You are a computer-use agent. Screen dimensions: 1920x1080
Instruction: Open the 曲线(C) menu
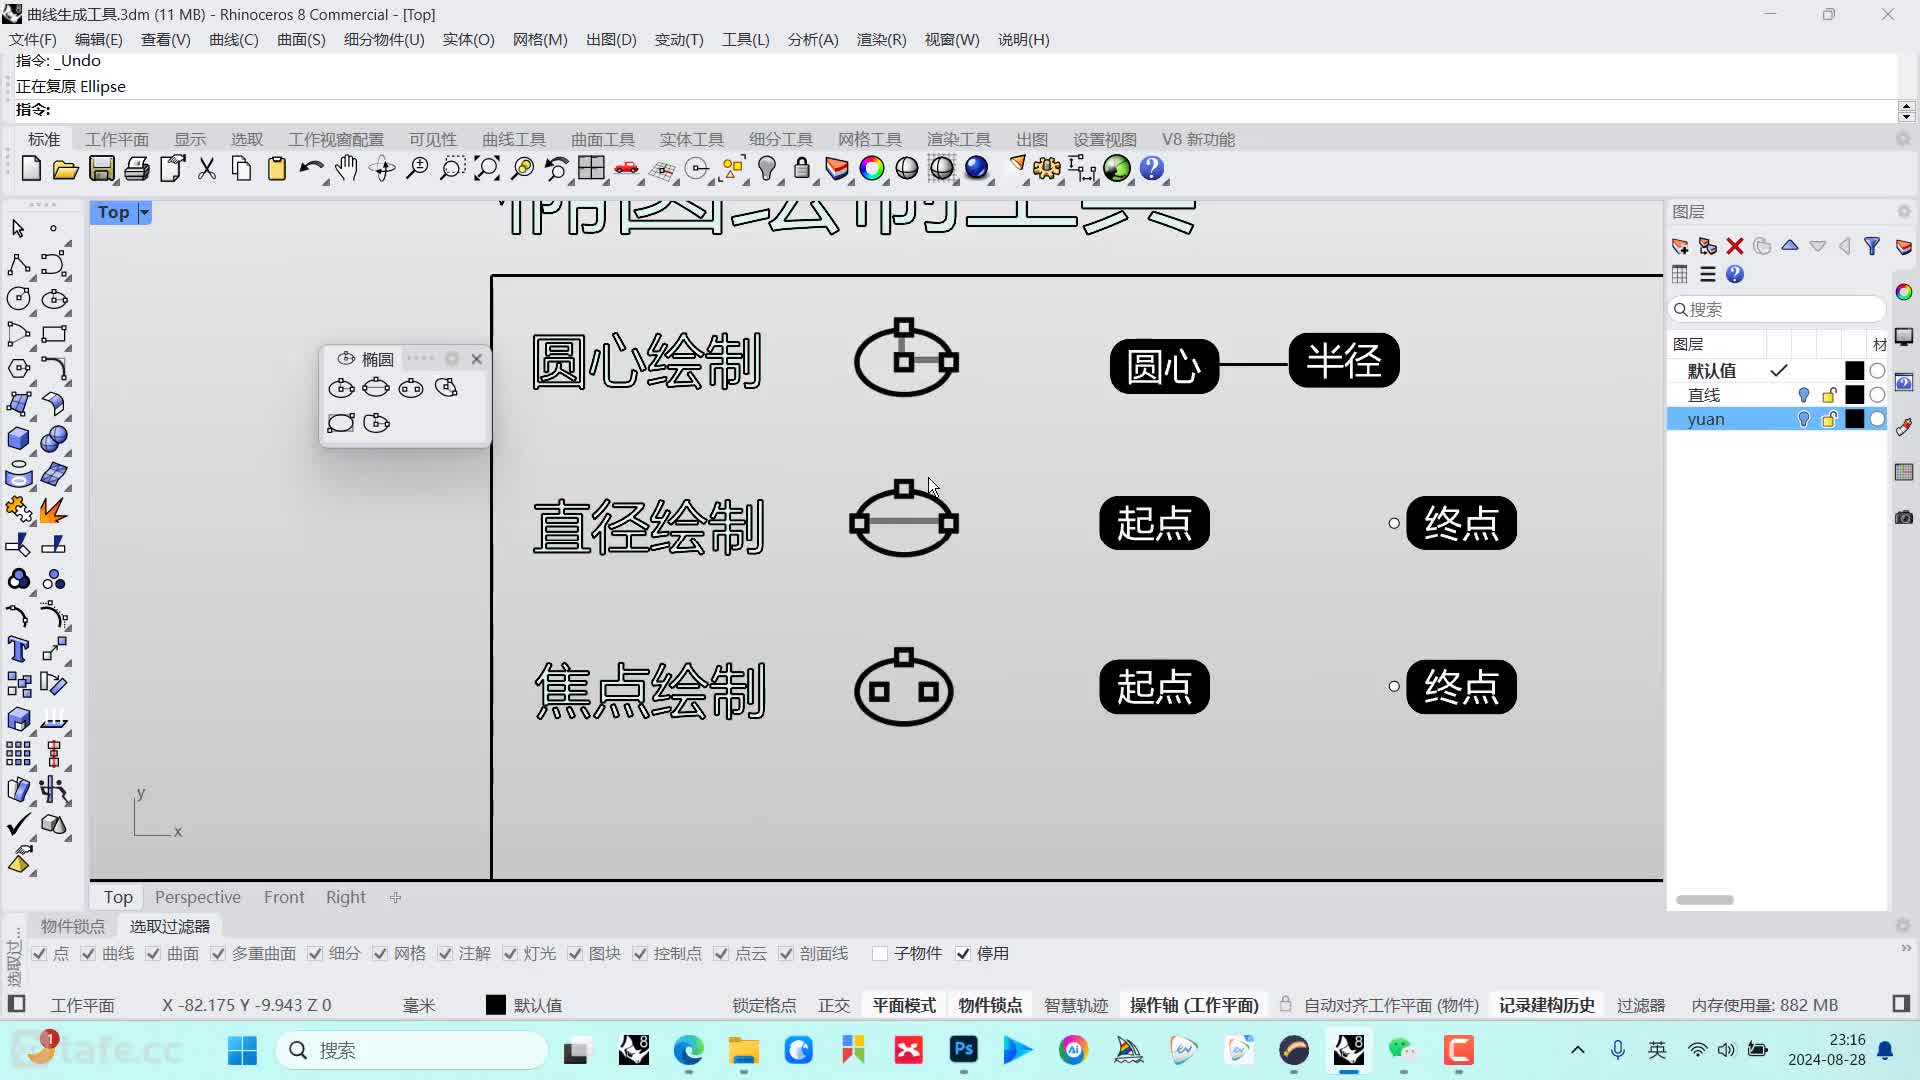click(233, 40)
